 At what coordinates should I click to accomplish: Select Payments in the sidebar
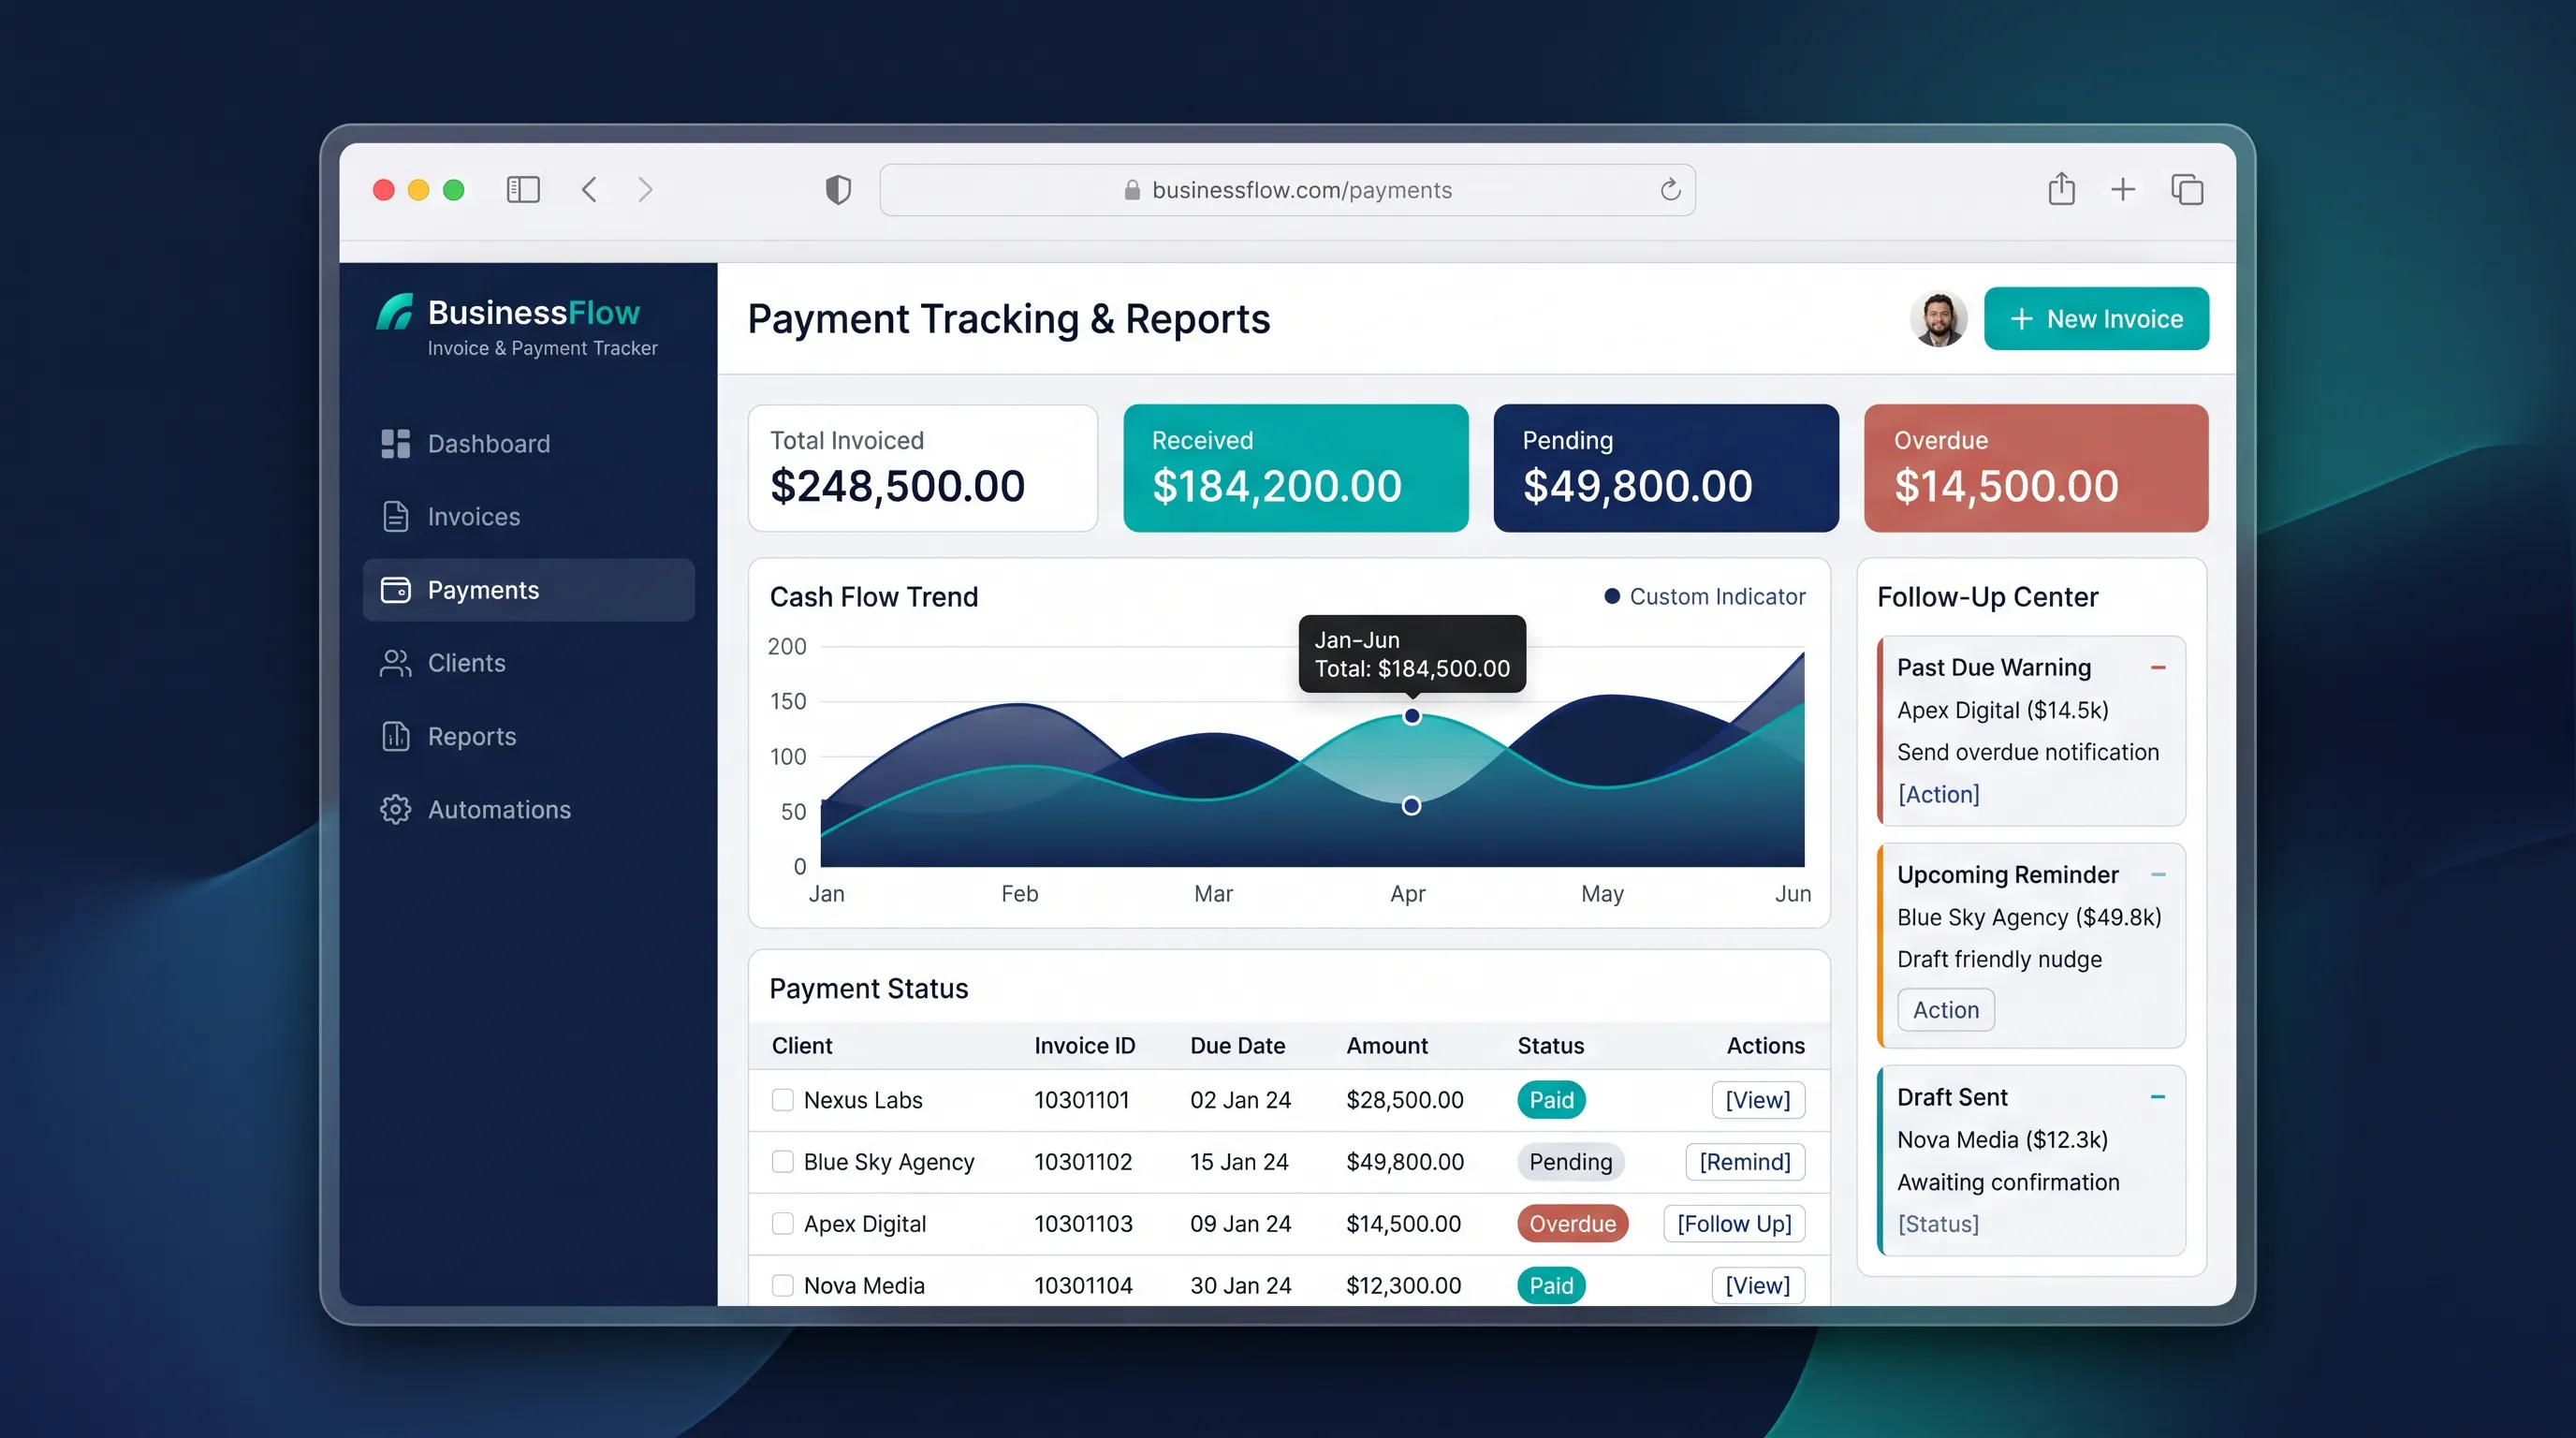tap(528, 590)
